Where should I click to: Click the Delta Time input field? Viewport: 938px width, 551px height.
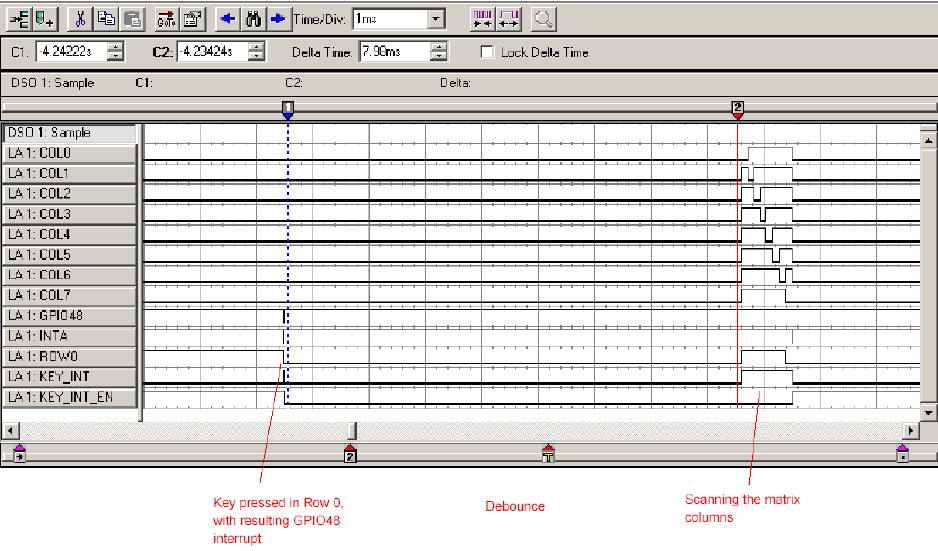point(394,51)
